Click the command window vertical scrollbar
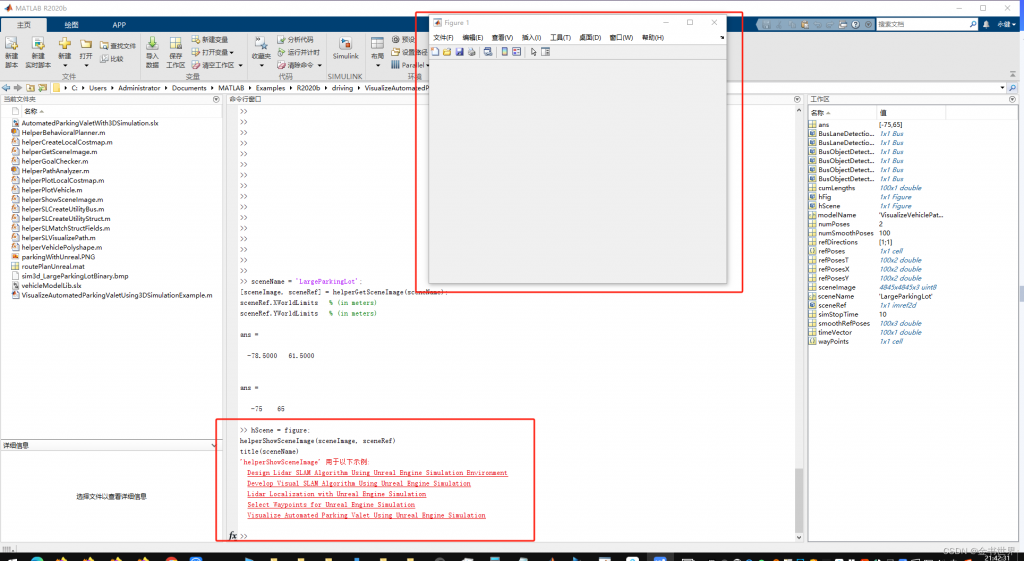1024x561 pixels. pos(799,500)
